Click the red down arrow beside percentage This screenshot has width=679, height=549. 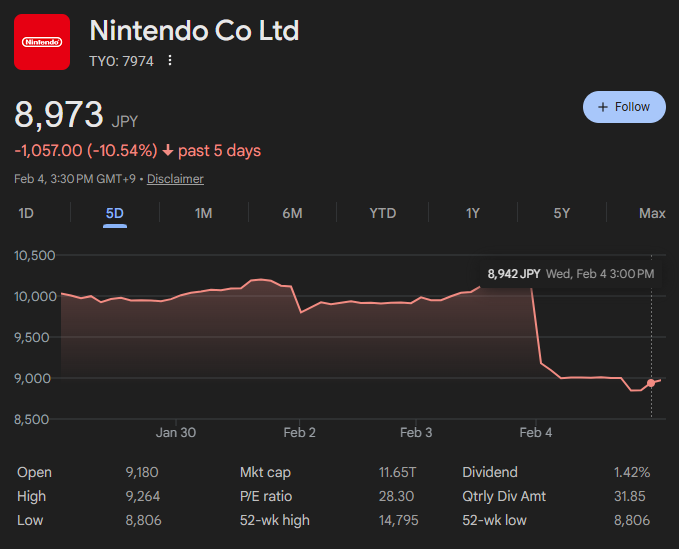click(x=168, y=151)
